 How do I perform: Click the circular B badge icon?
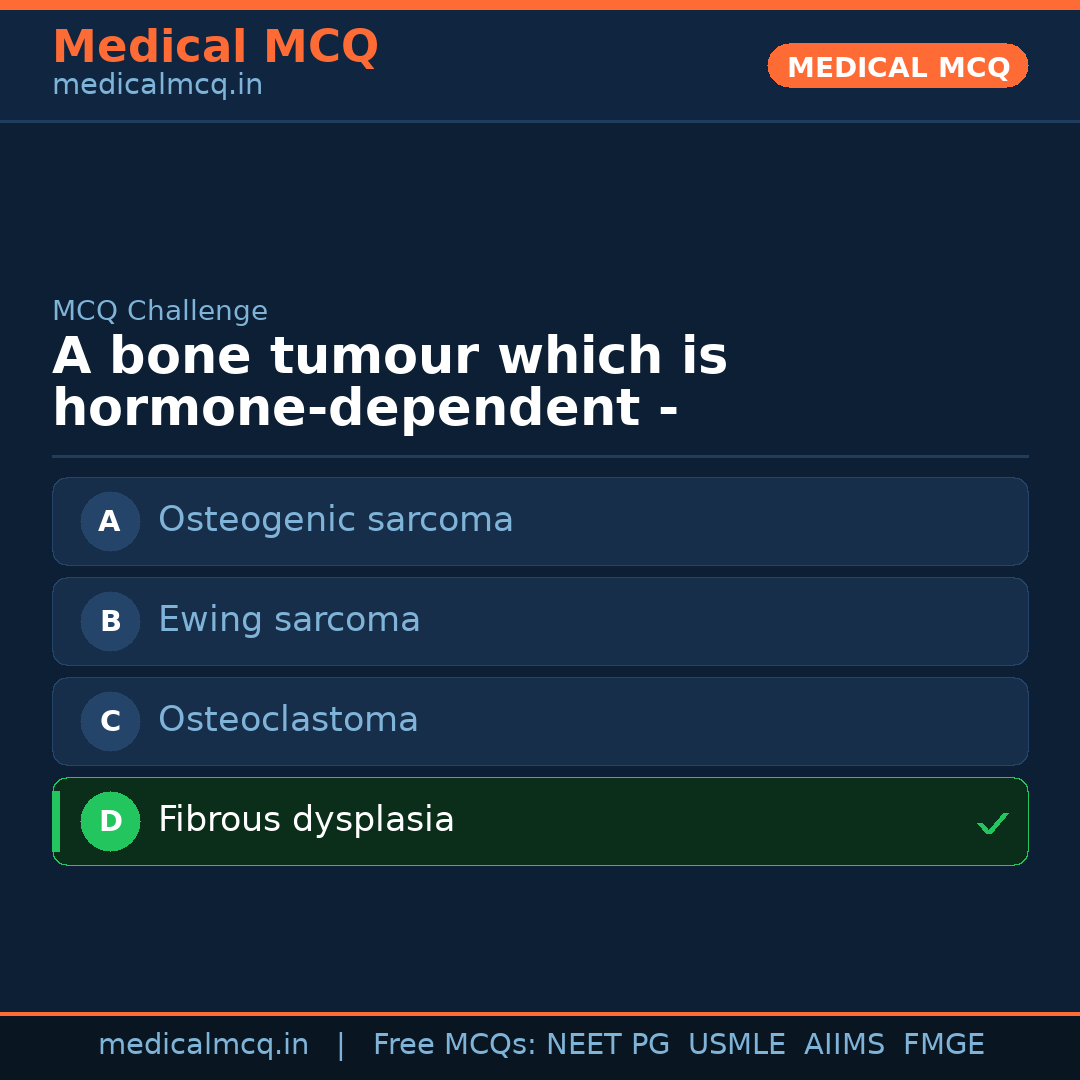click(110, 621)
